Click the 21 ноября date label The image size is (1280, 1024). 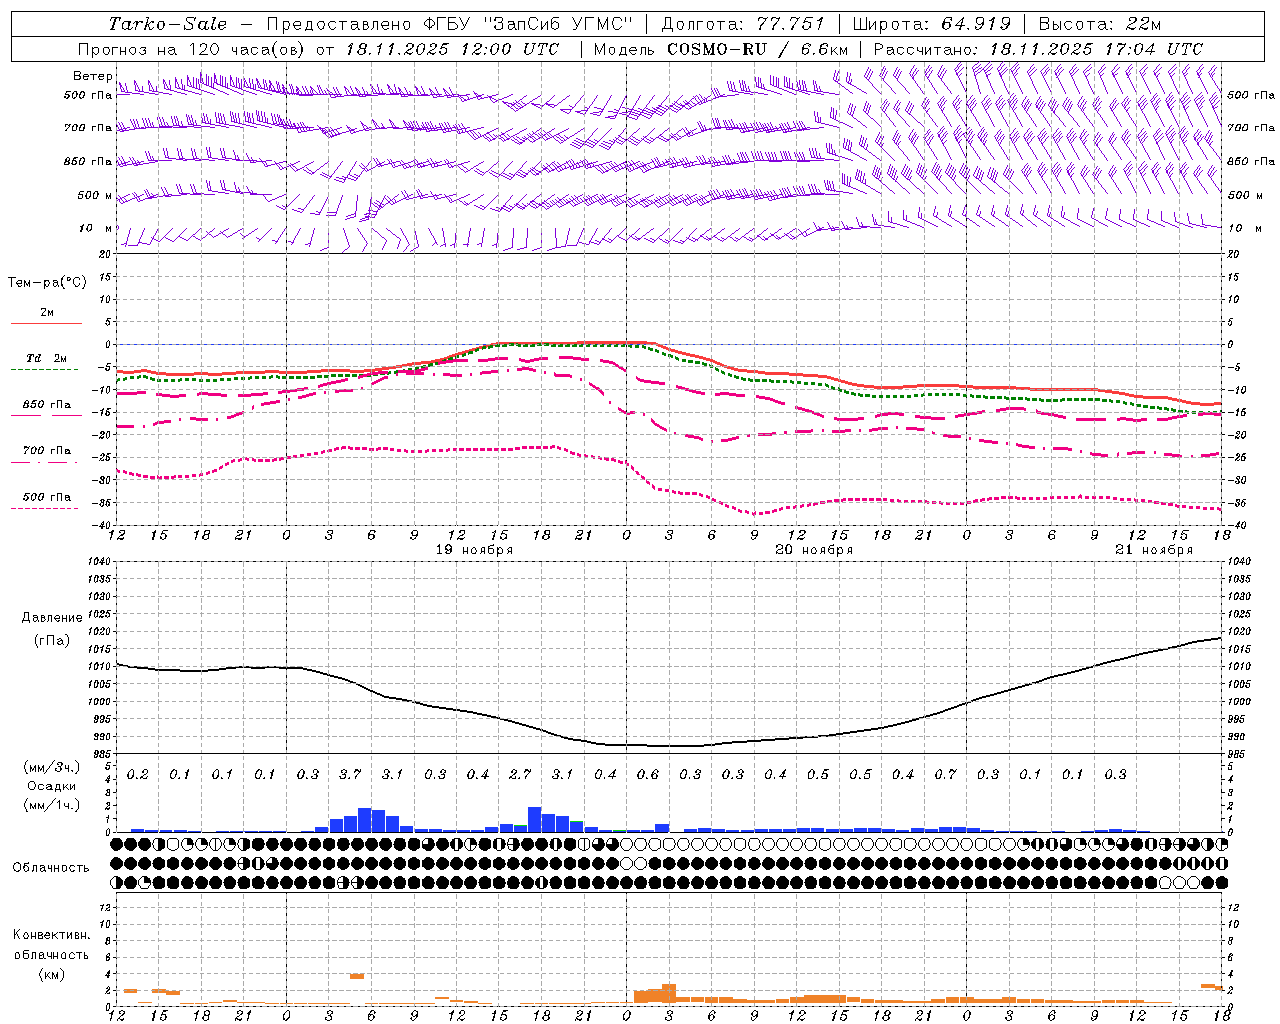1154,550
